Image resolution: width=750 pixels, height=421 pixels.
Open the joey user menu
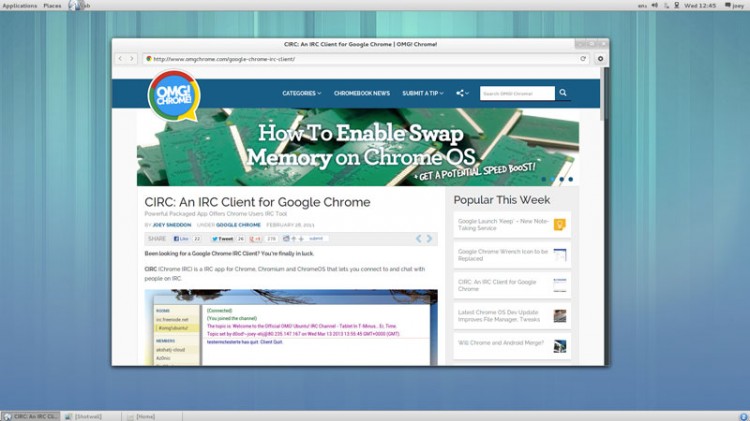pyautogui.click(x=734, y=6)
